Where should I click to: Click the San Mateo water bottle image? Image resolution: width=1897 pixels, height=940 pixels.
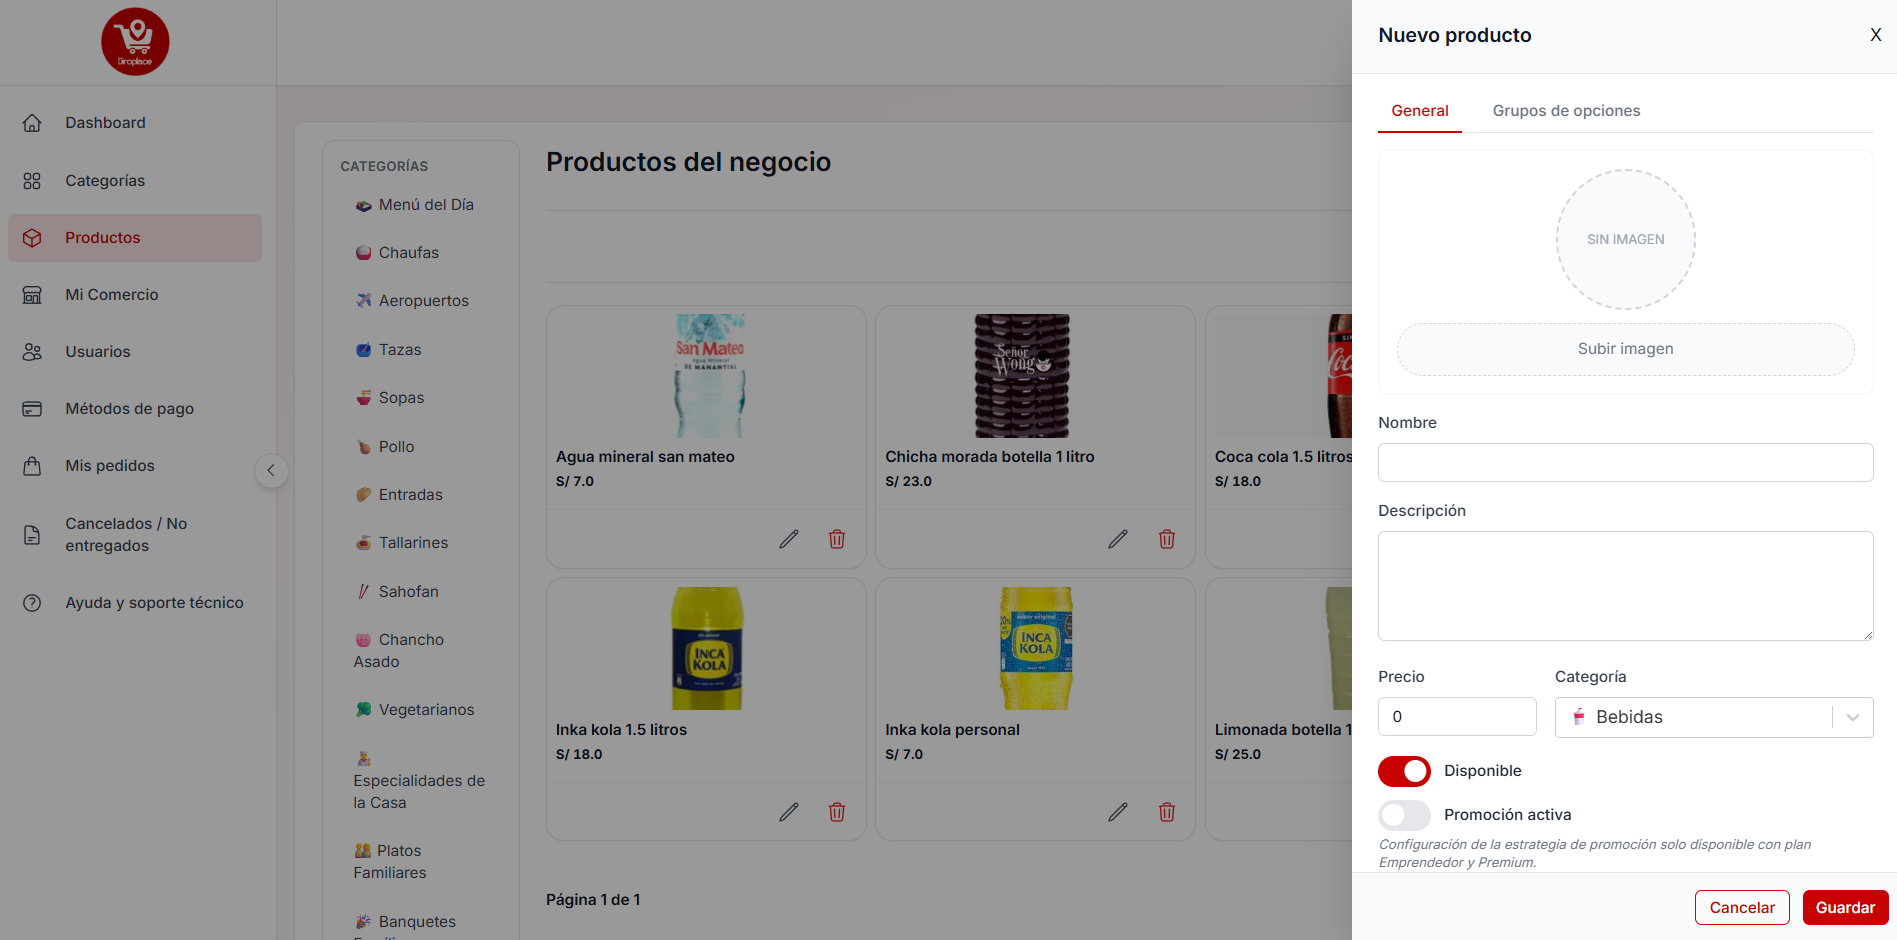[710, 376]
